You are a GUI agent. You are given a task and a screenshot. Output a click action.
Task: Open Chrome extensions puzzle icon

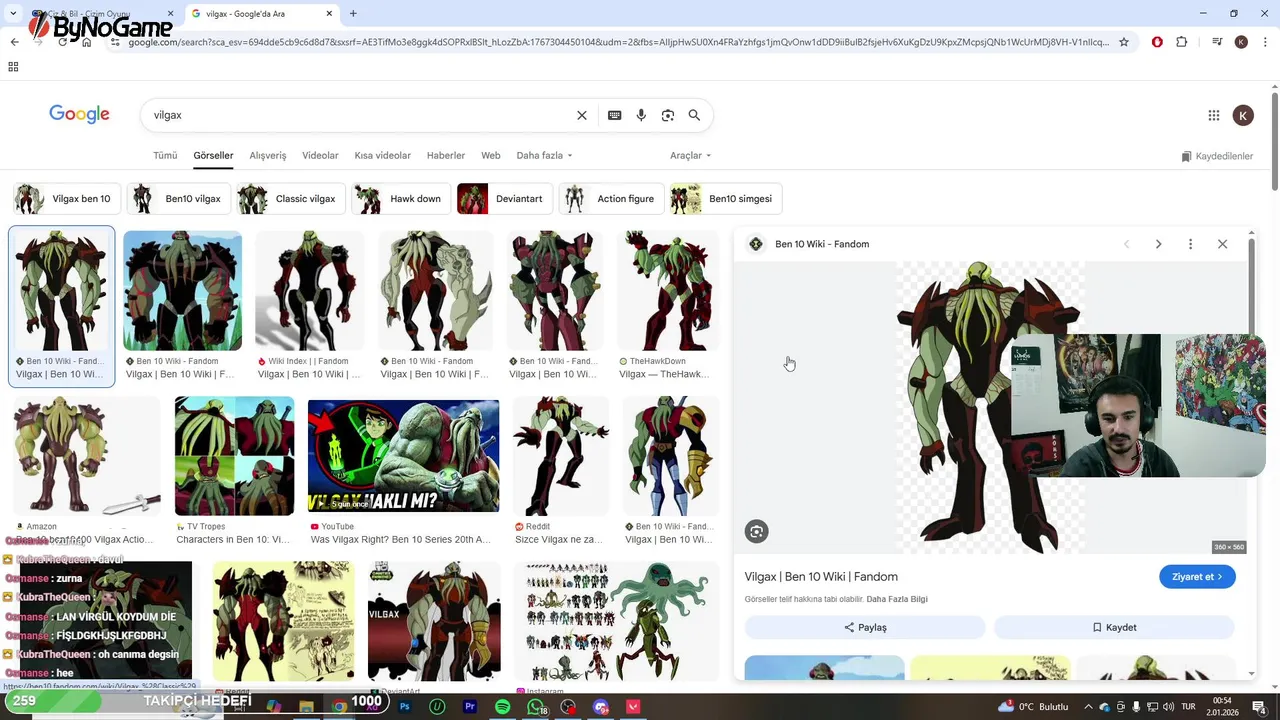pos(1182,42)
